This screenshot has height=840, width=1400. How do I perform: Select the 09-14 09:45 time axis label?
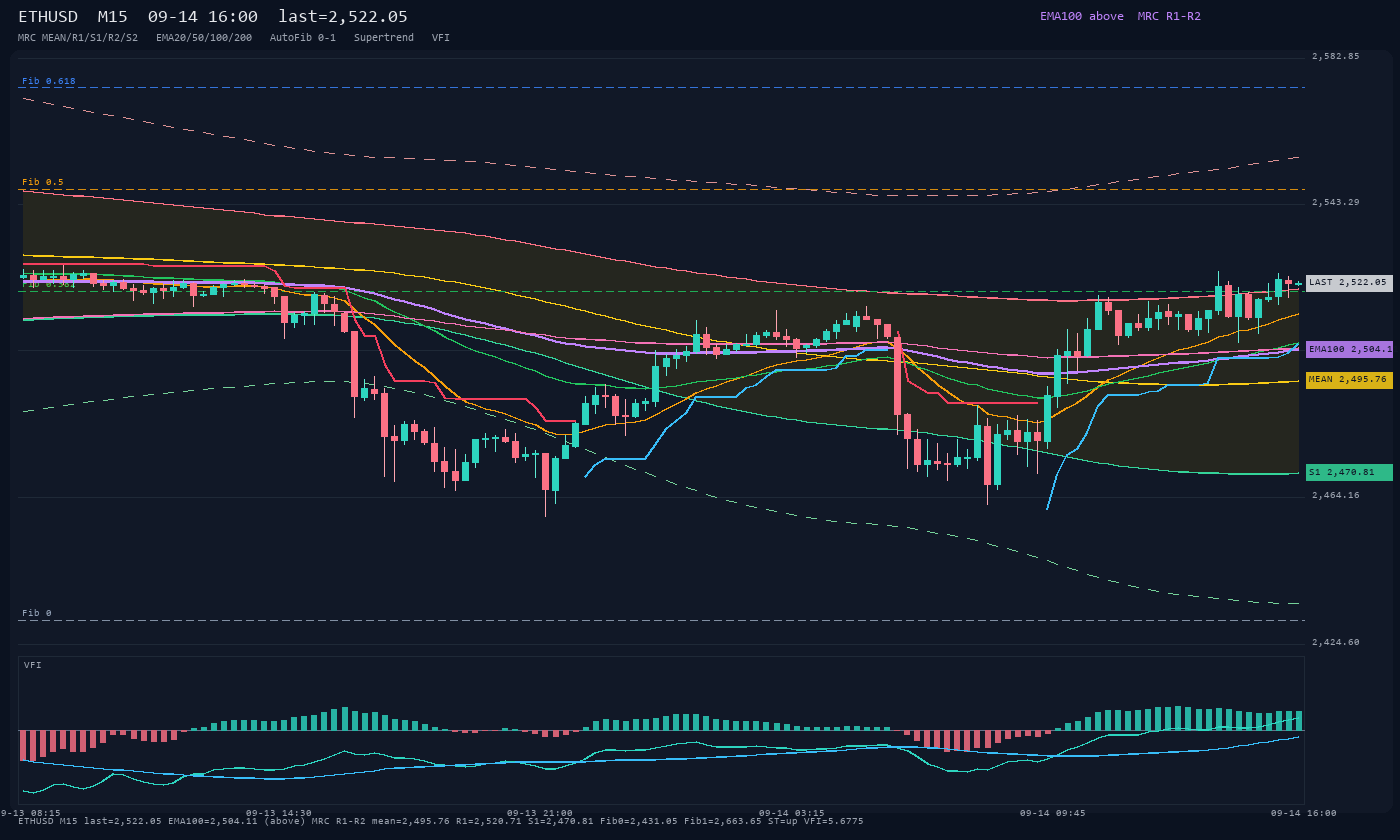[x=1053, y=813]
